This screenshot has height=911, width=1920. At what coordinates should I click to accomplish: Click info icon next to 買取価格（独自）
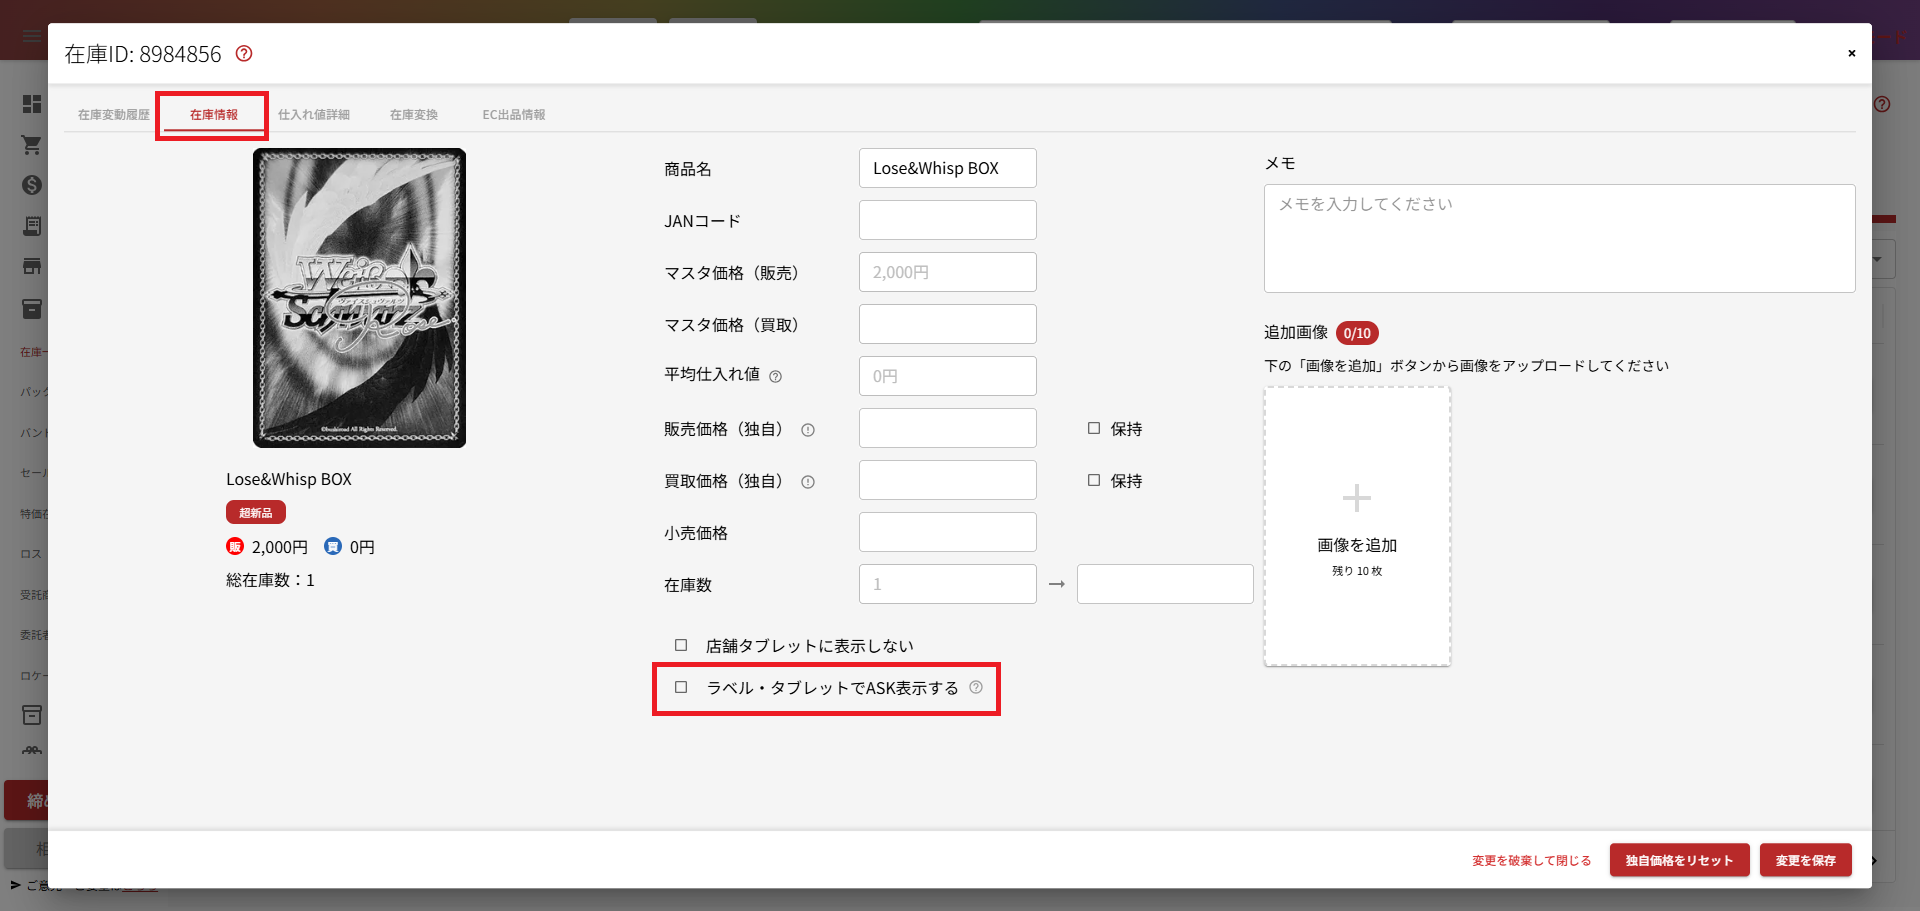point(808,482)
